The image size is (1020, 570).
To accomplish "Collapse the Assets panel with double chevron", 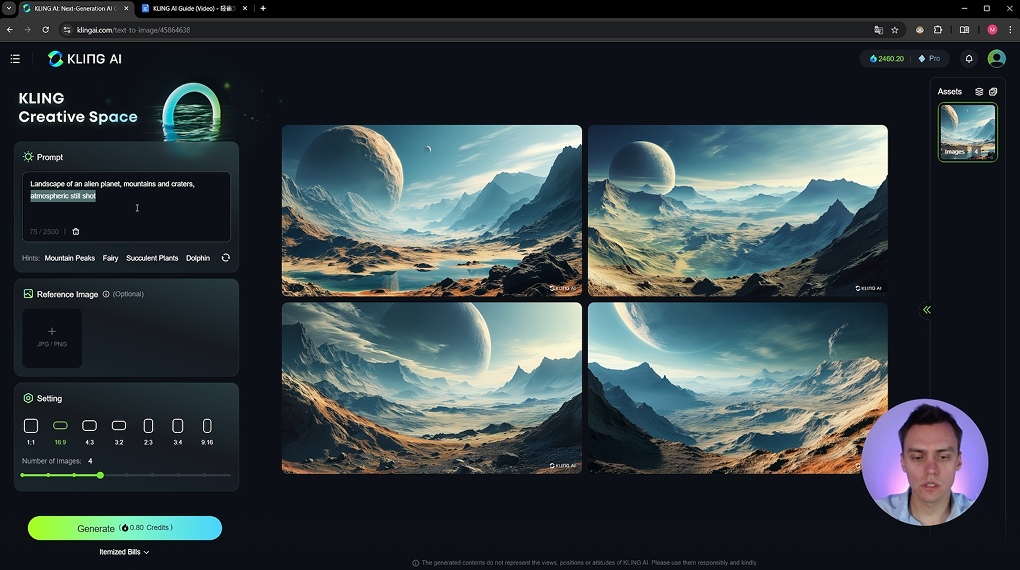I will 927,310.
